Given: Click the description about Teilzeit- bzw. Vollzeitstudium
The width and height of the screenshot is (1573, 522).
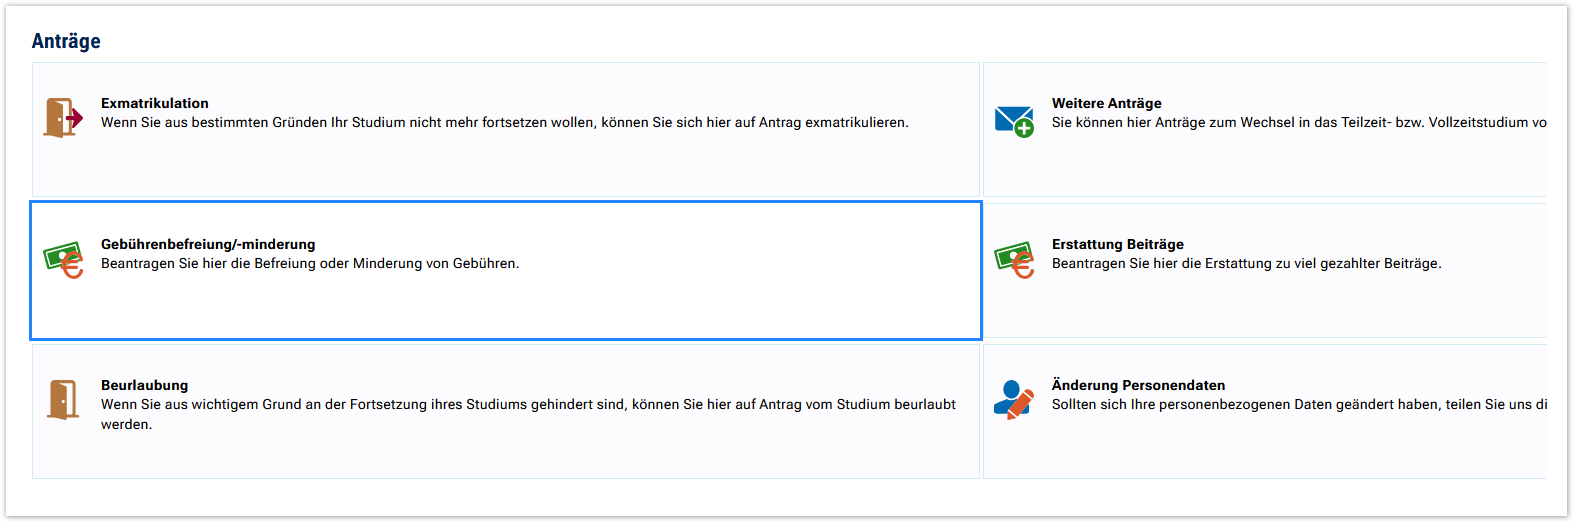Looking at the screenshot, I should click(x=1298, y=122).
